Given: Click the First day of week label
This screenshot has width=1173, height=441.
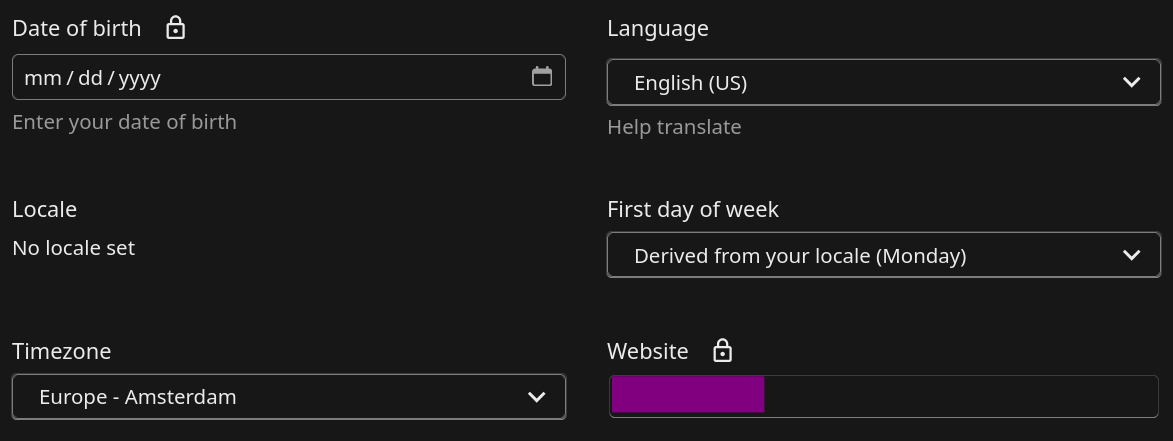Looking at the screenshot, I should (x=693, y=209).
